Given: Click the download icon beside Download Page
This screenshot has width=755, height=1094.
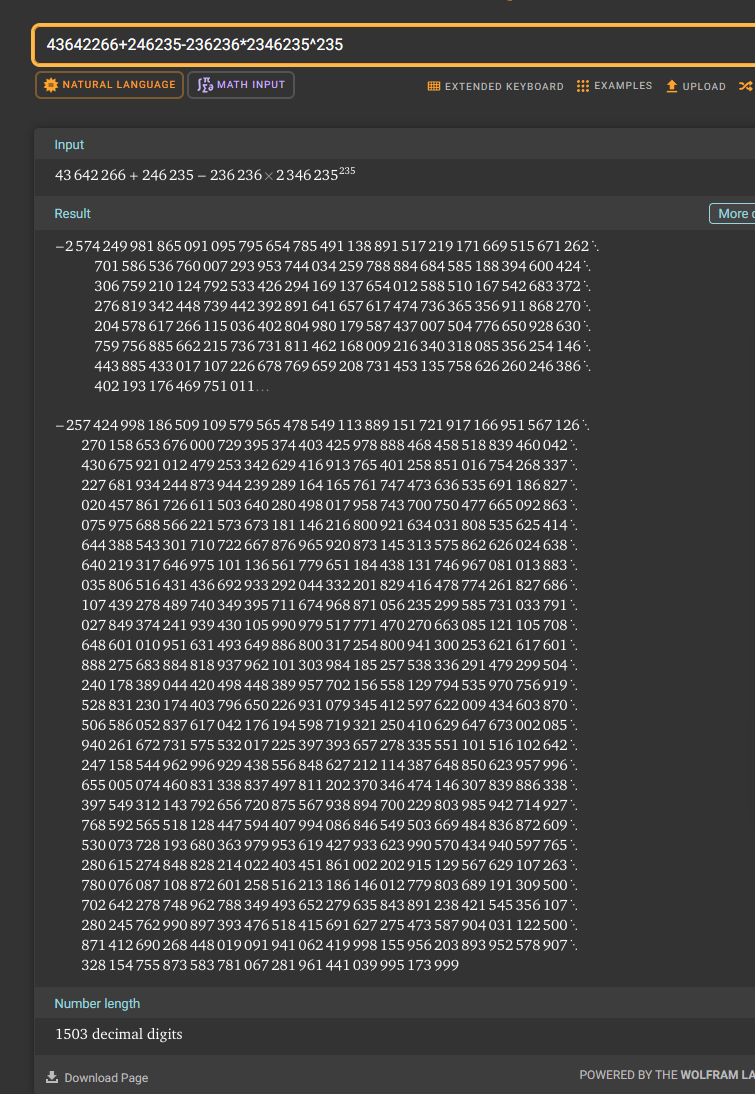Looking at the screenshot, I should (52, 1077).
